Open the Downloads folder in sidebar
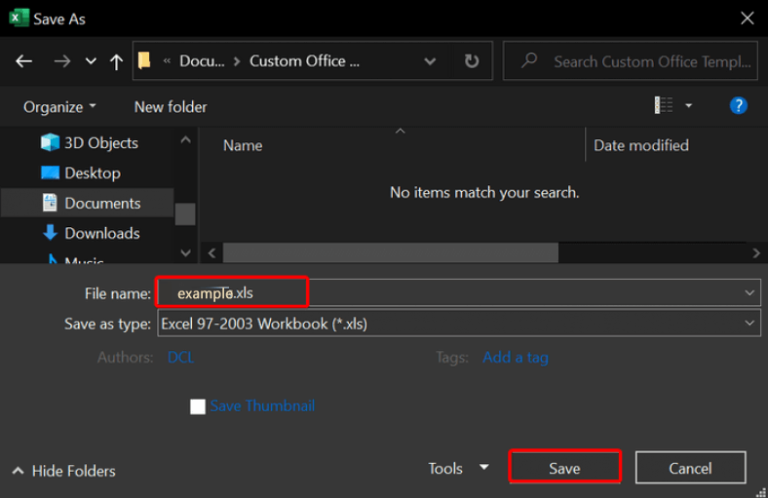The height and width of the screenshot is (498, 768). (101, 233)
